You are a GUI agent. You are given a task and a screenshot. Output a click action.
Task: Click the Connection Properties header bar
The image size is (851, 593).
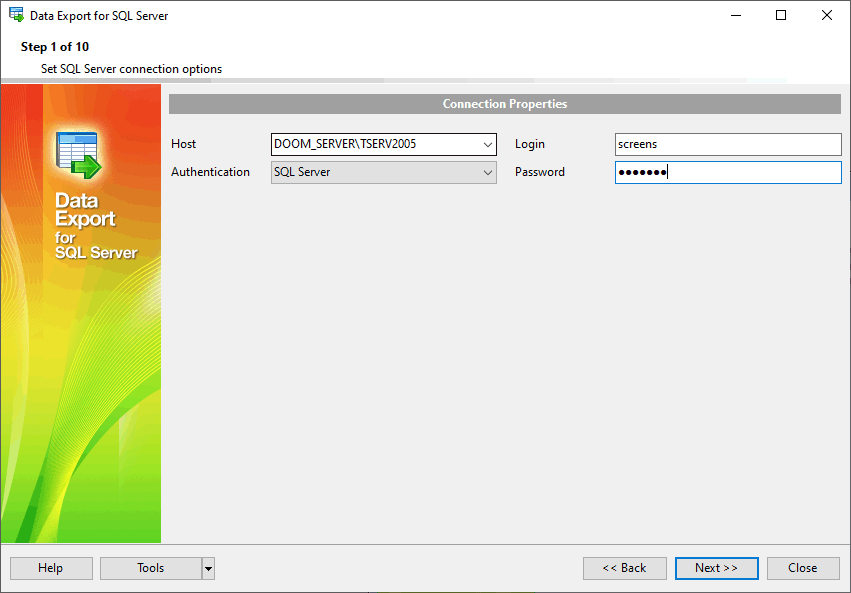504,103
